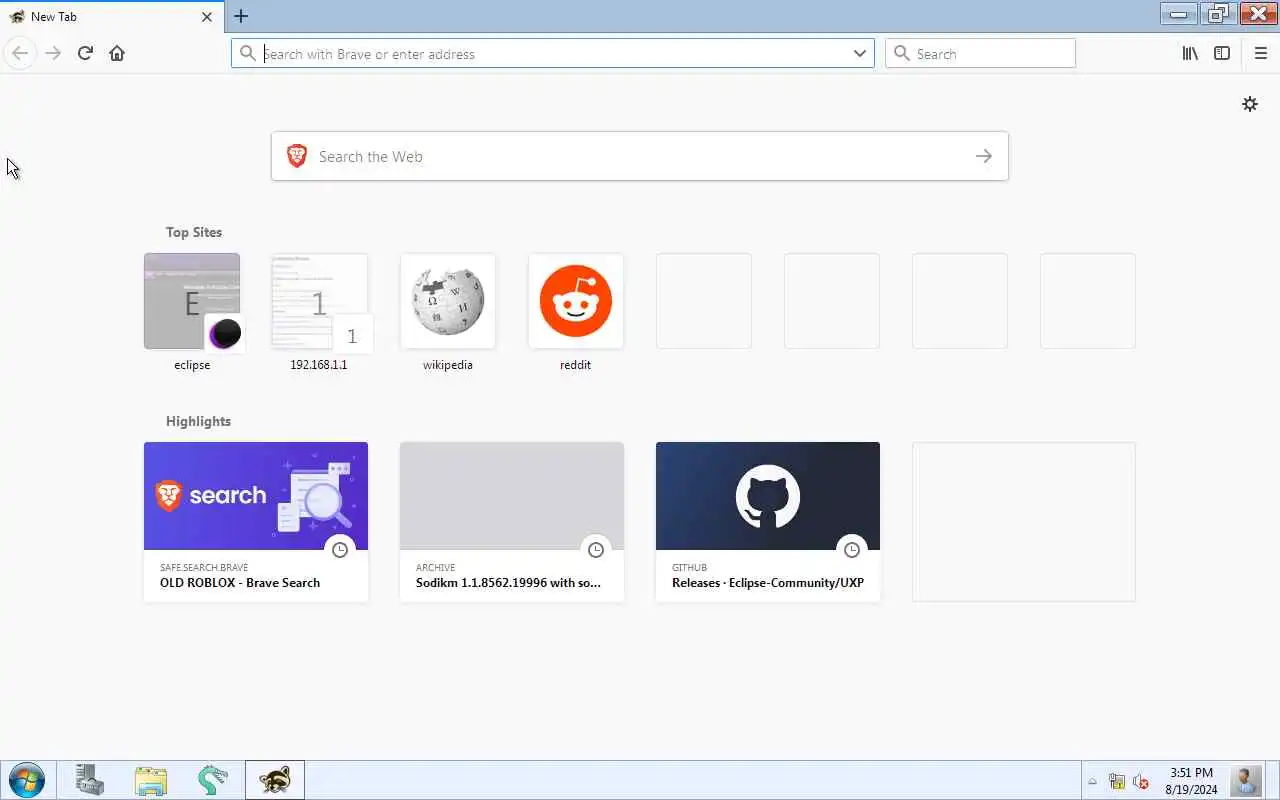1280x800 pixels.
Task: Click the muted volume tray icon
Action: (x=1141, y=782)
